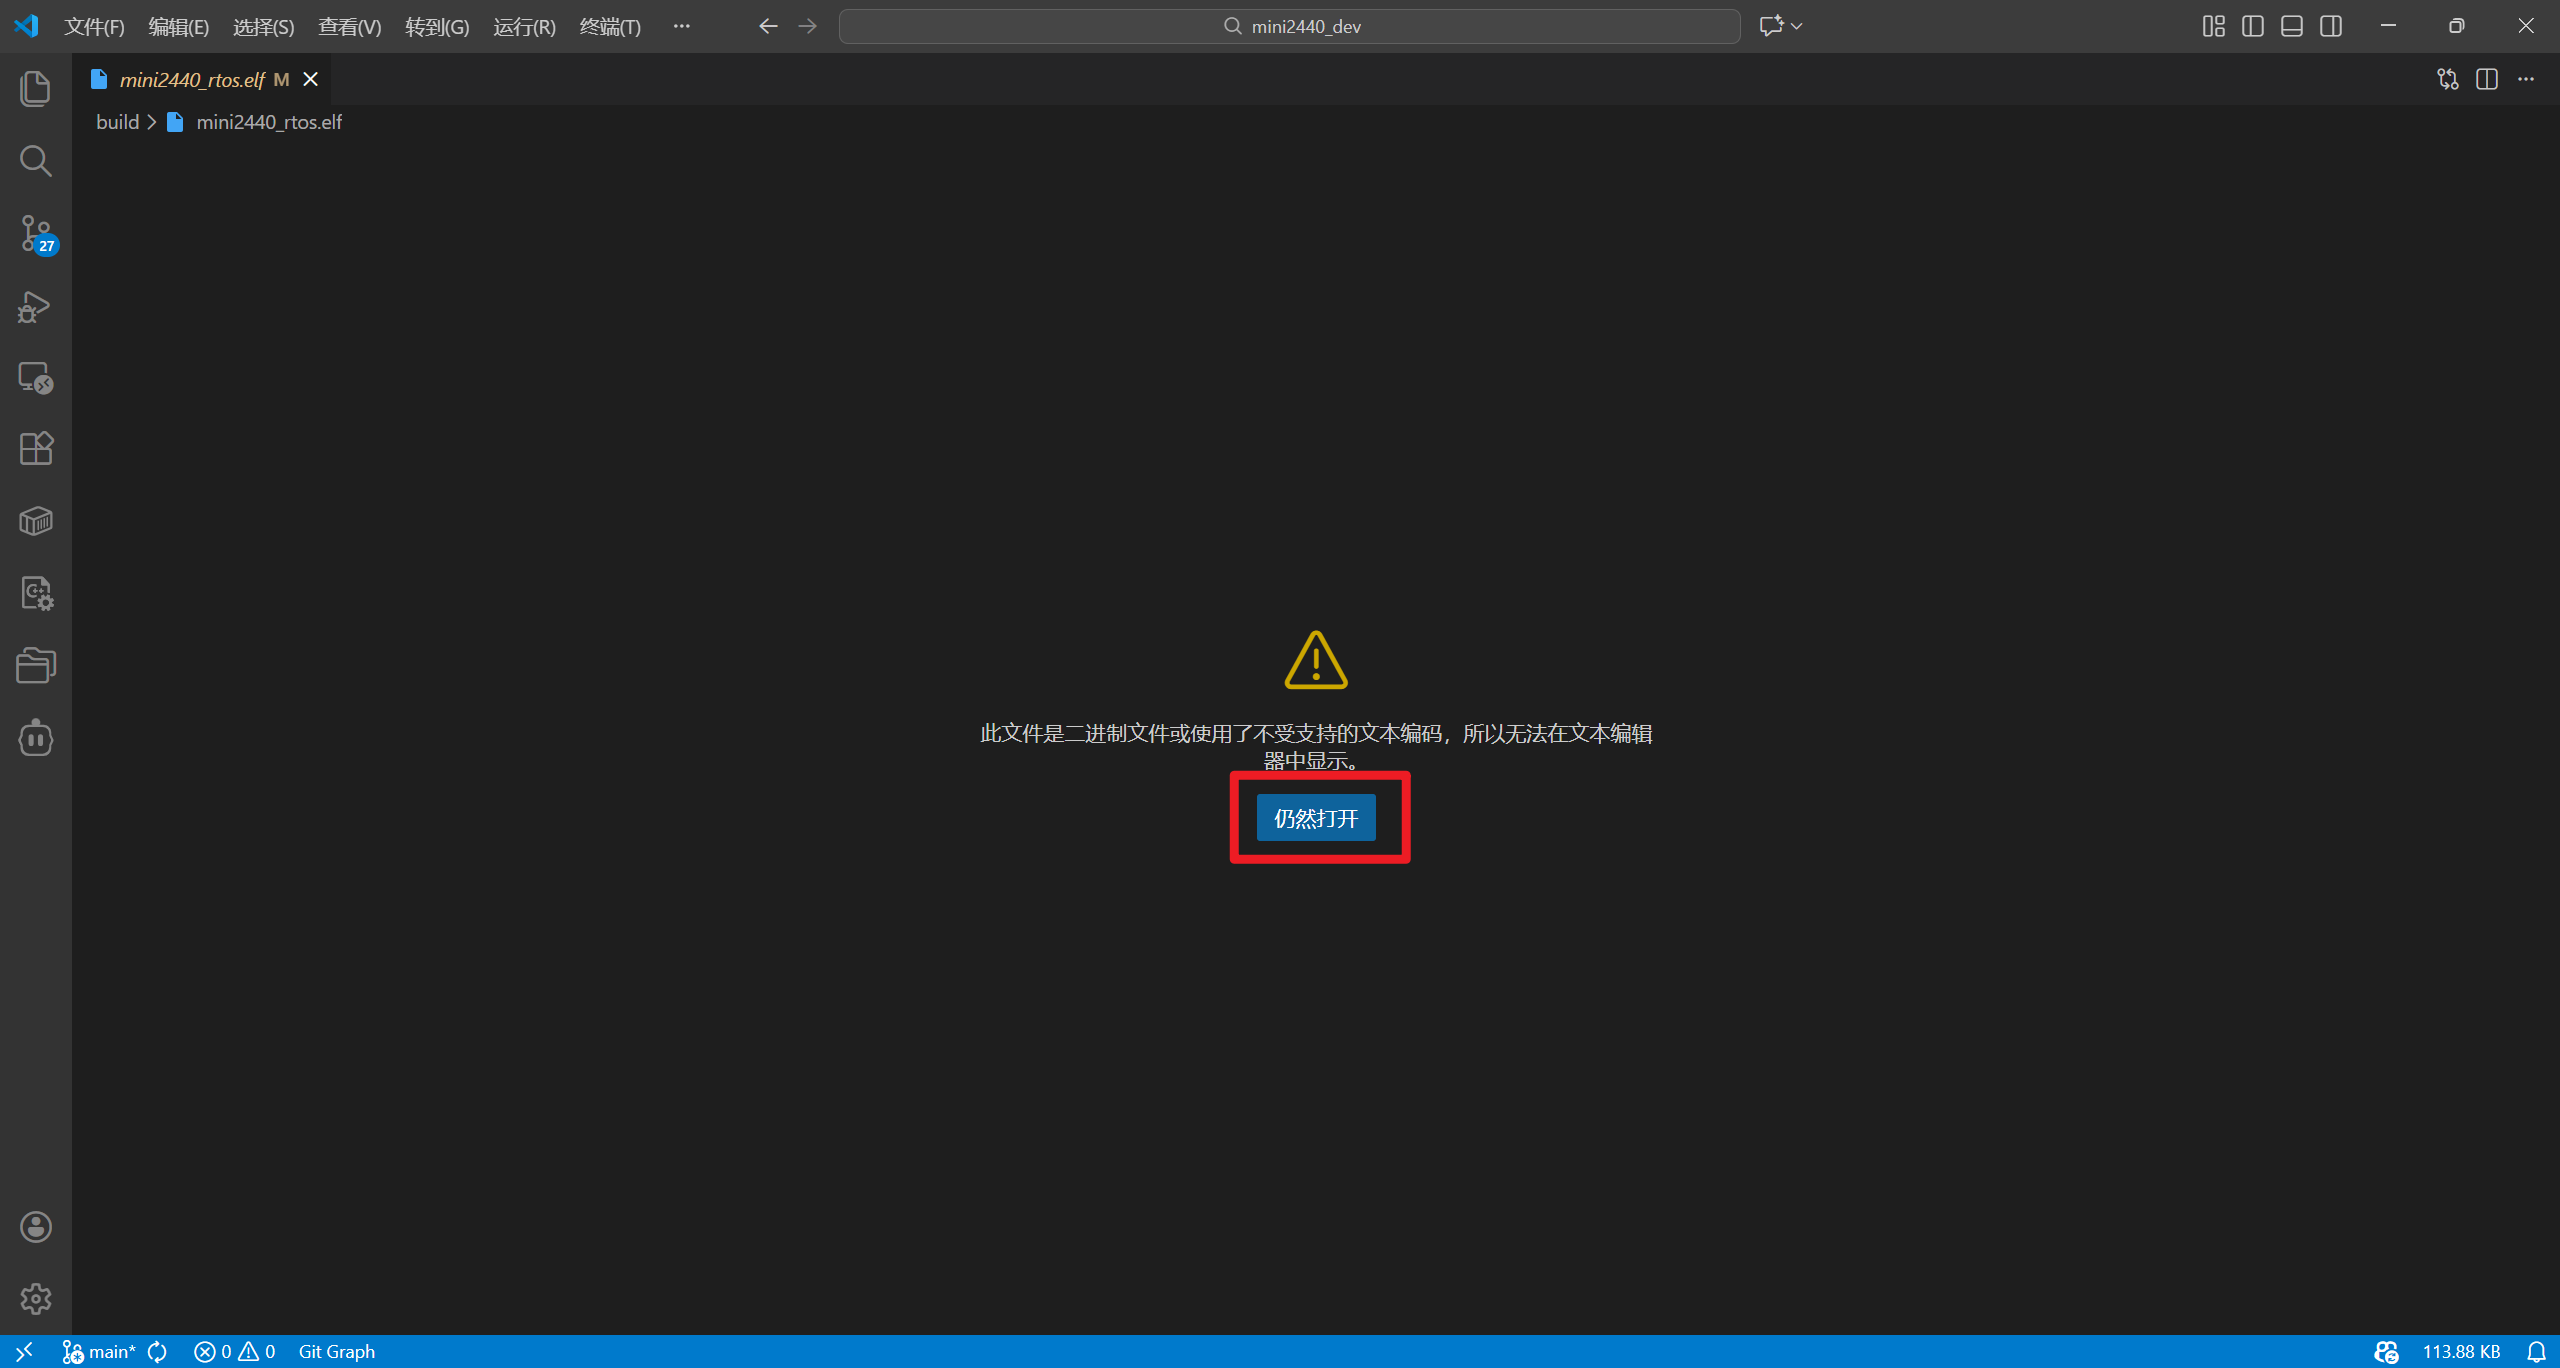Expand the Copilot chat dropdown arrow
The image size is (2560, 1368).
point(1797,26)
